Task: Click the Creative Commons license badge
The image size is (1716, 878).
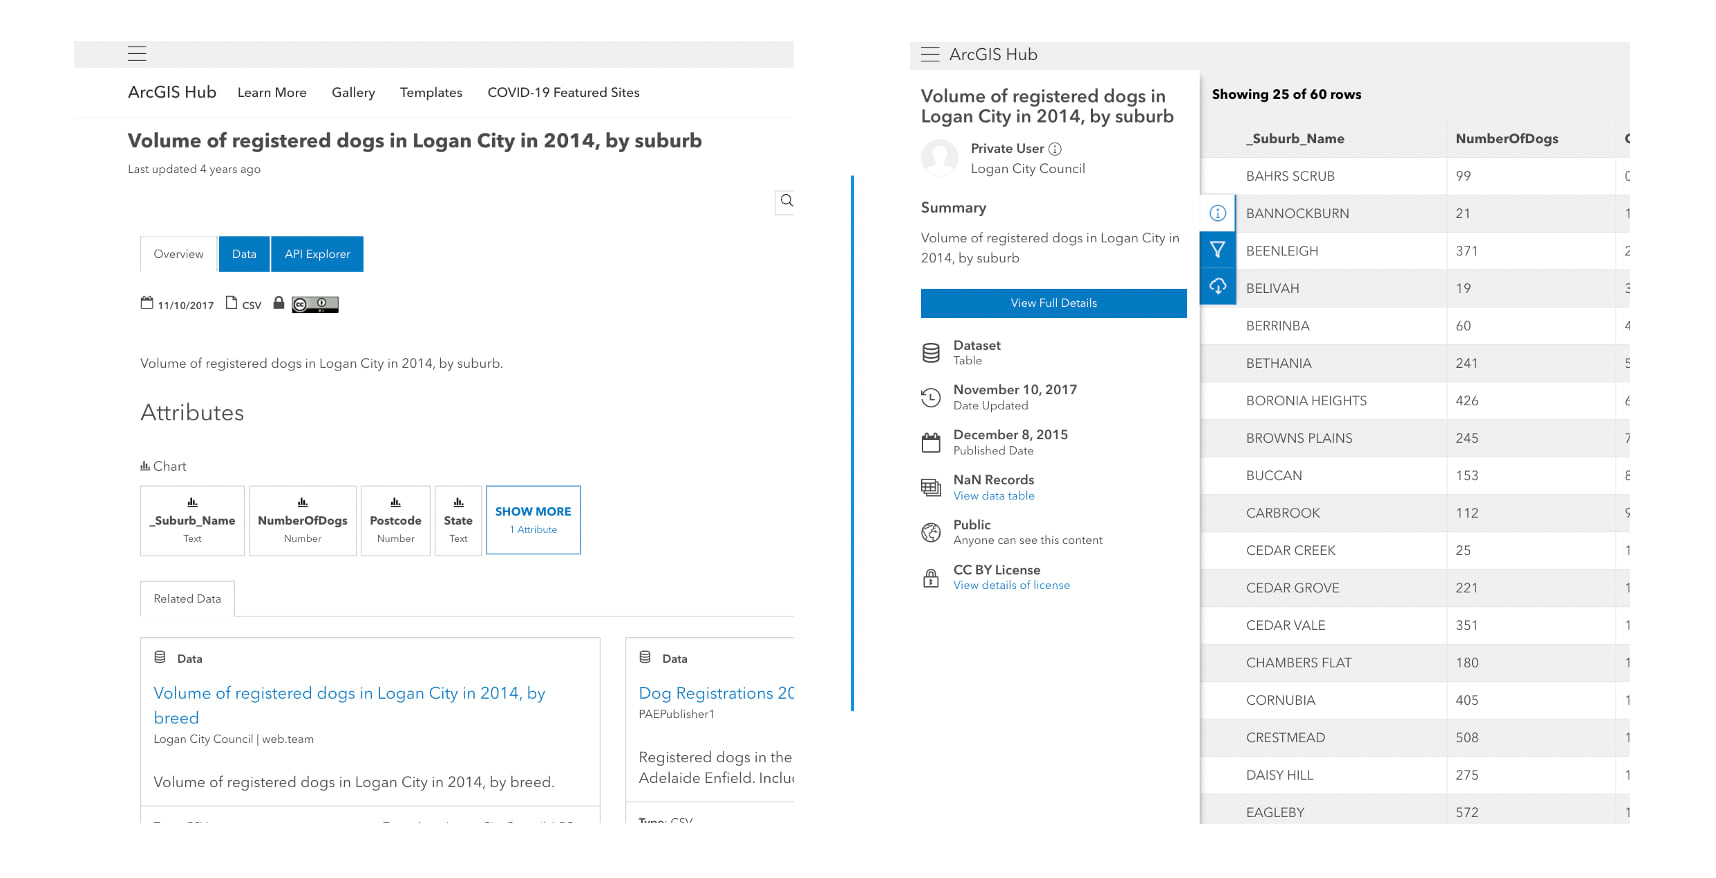Action: click(x=315, y=305)
